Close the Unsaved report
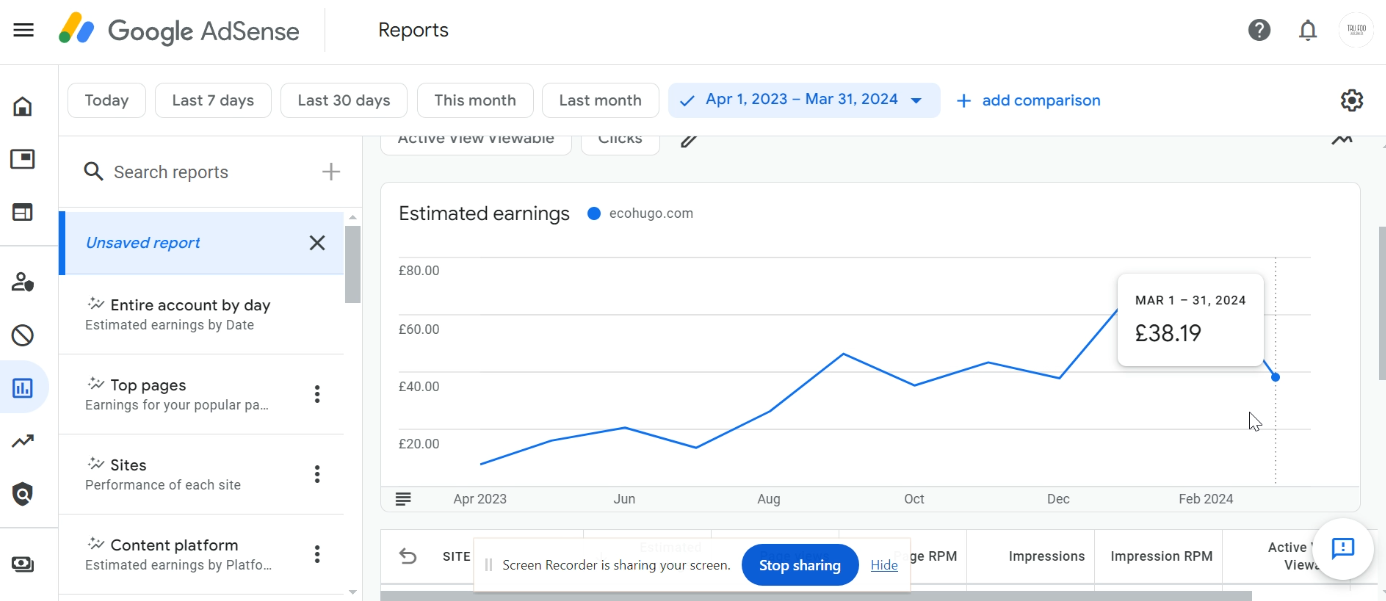Image resolution: width=1386 pixels, height=601 pixels. coord(317,243)
